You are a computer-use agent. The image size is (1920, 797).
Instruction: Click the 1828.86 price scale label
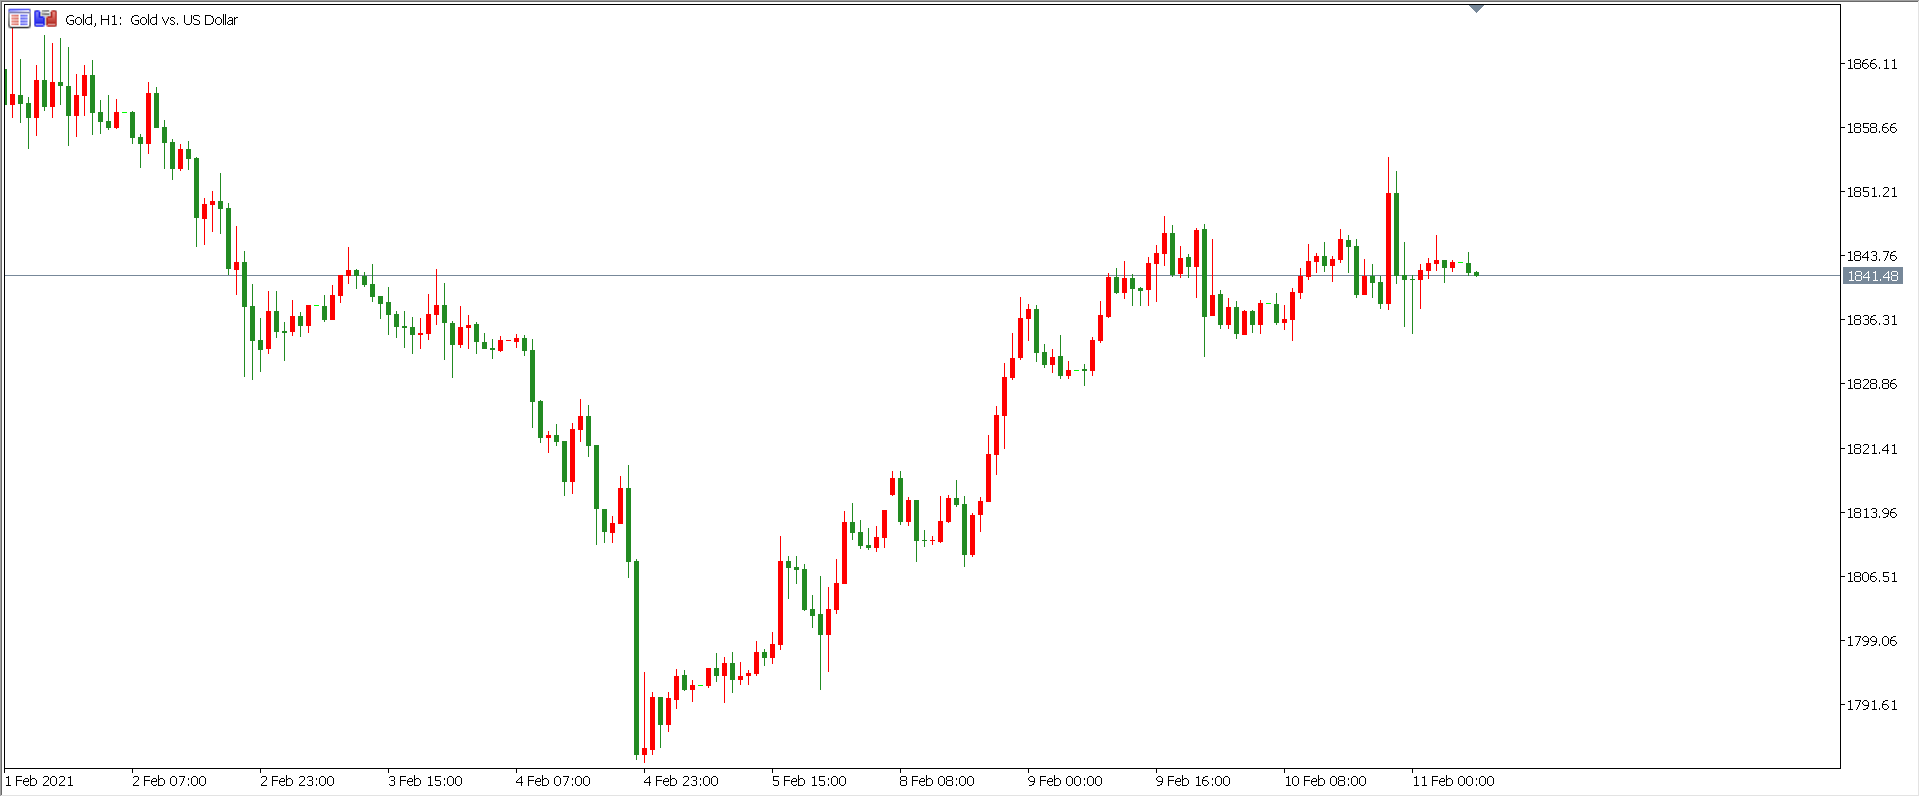click(1871, 384)
